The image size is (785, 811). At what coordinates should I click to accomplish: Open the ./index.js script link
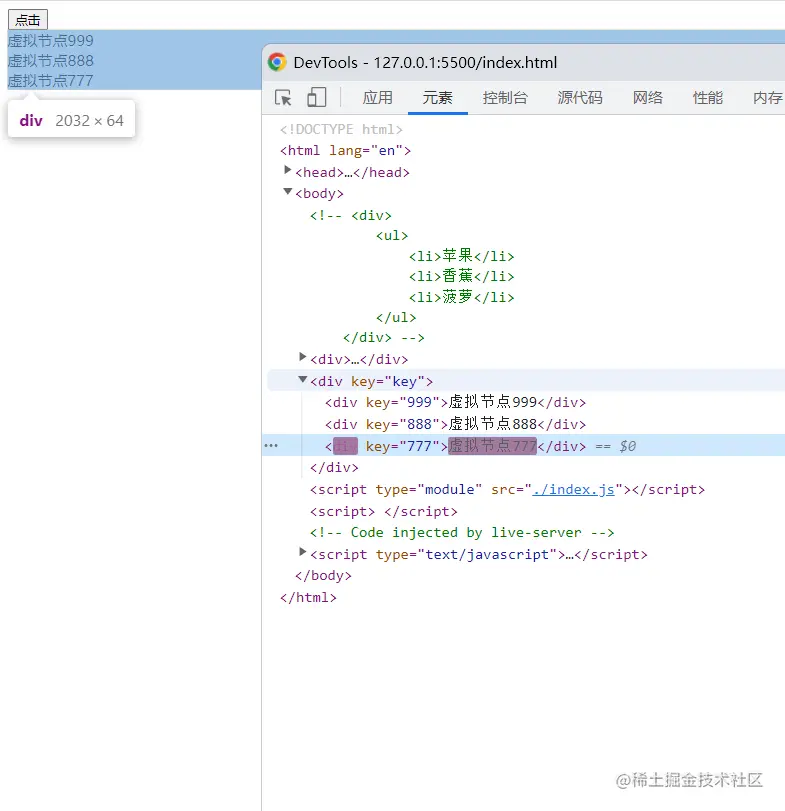pos(573,489)
